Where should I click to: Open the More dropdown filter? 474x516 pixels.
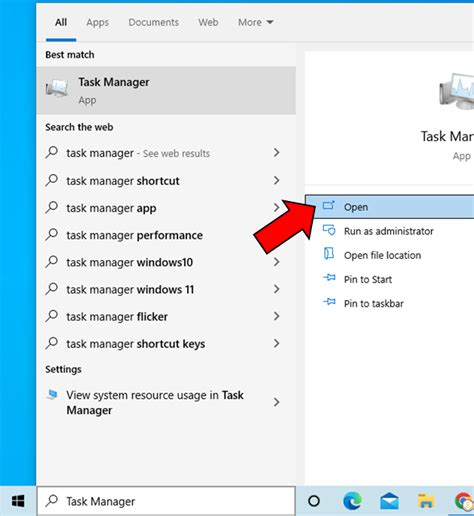[256, 22]
